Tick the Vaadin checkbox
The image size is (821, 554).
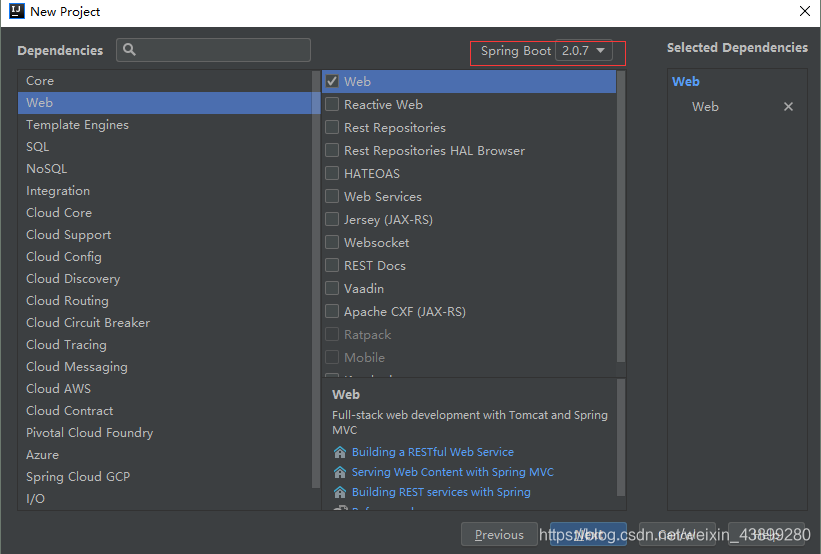[332, 289]
